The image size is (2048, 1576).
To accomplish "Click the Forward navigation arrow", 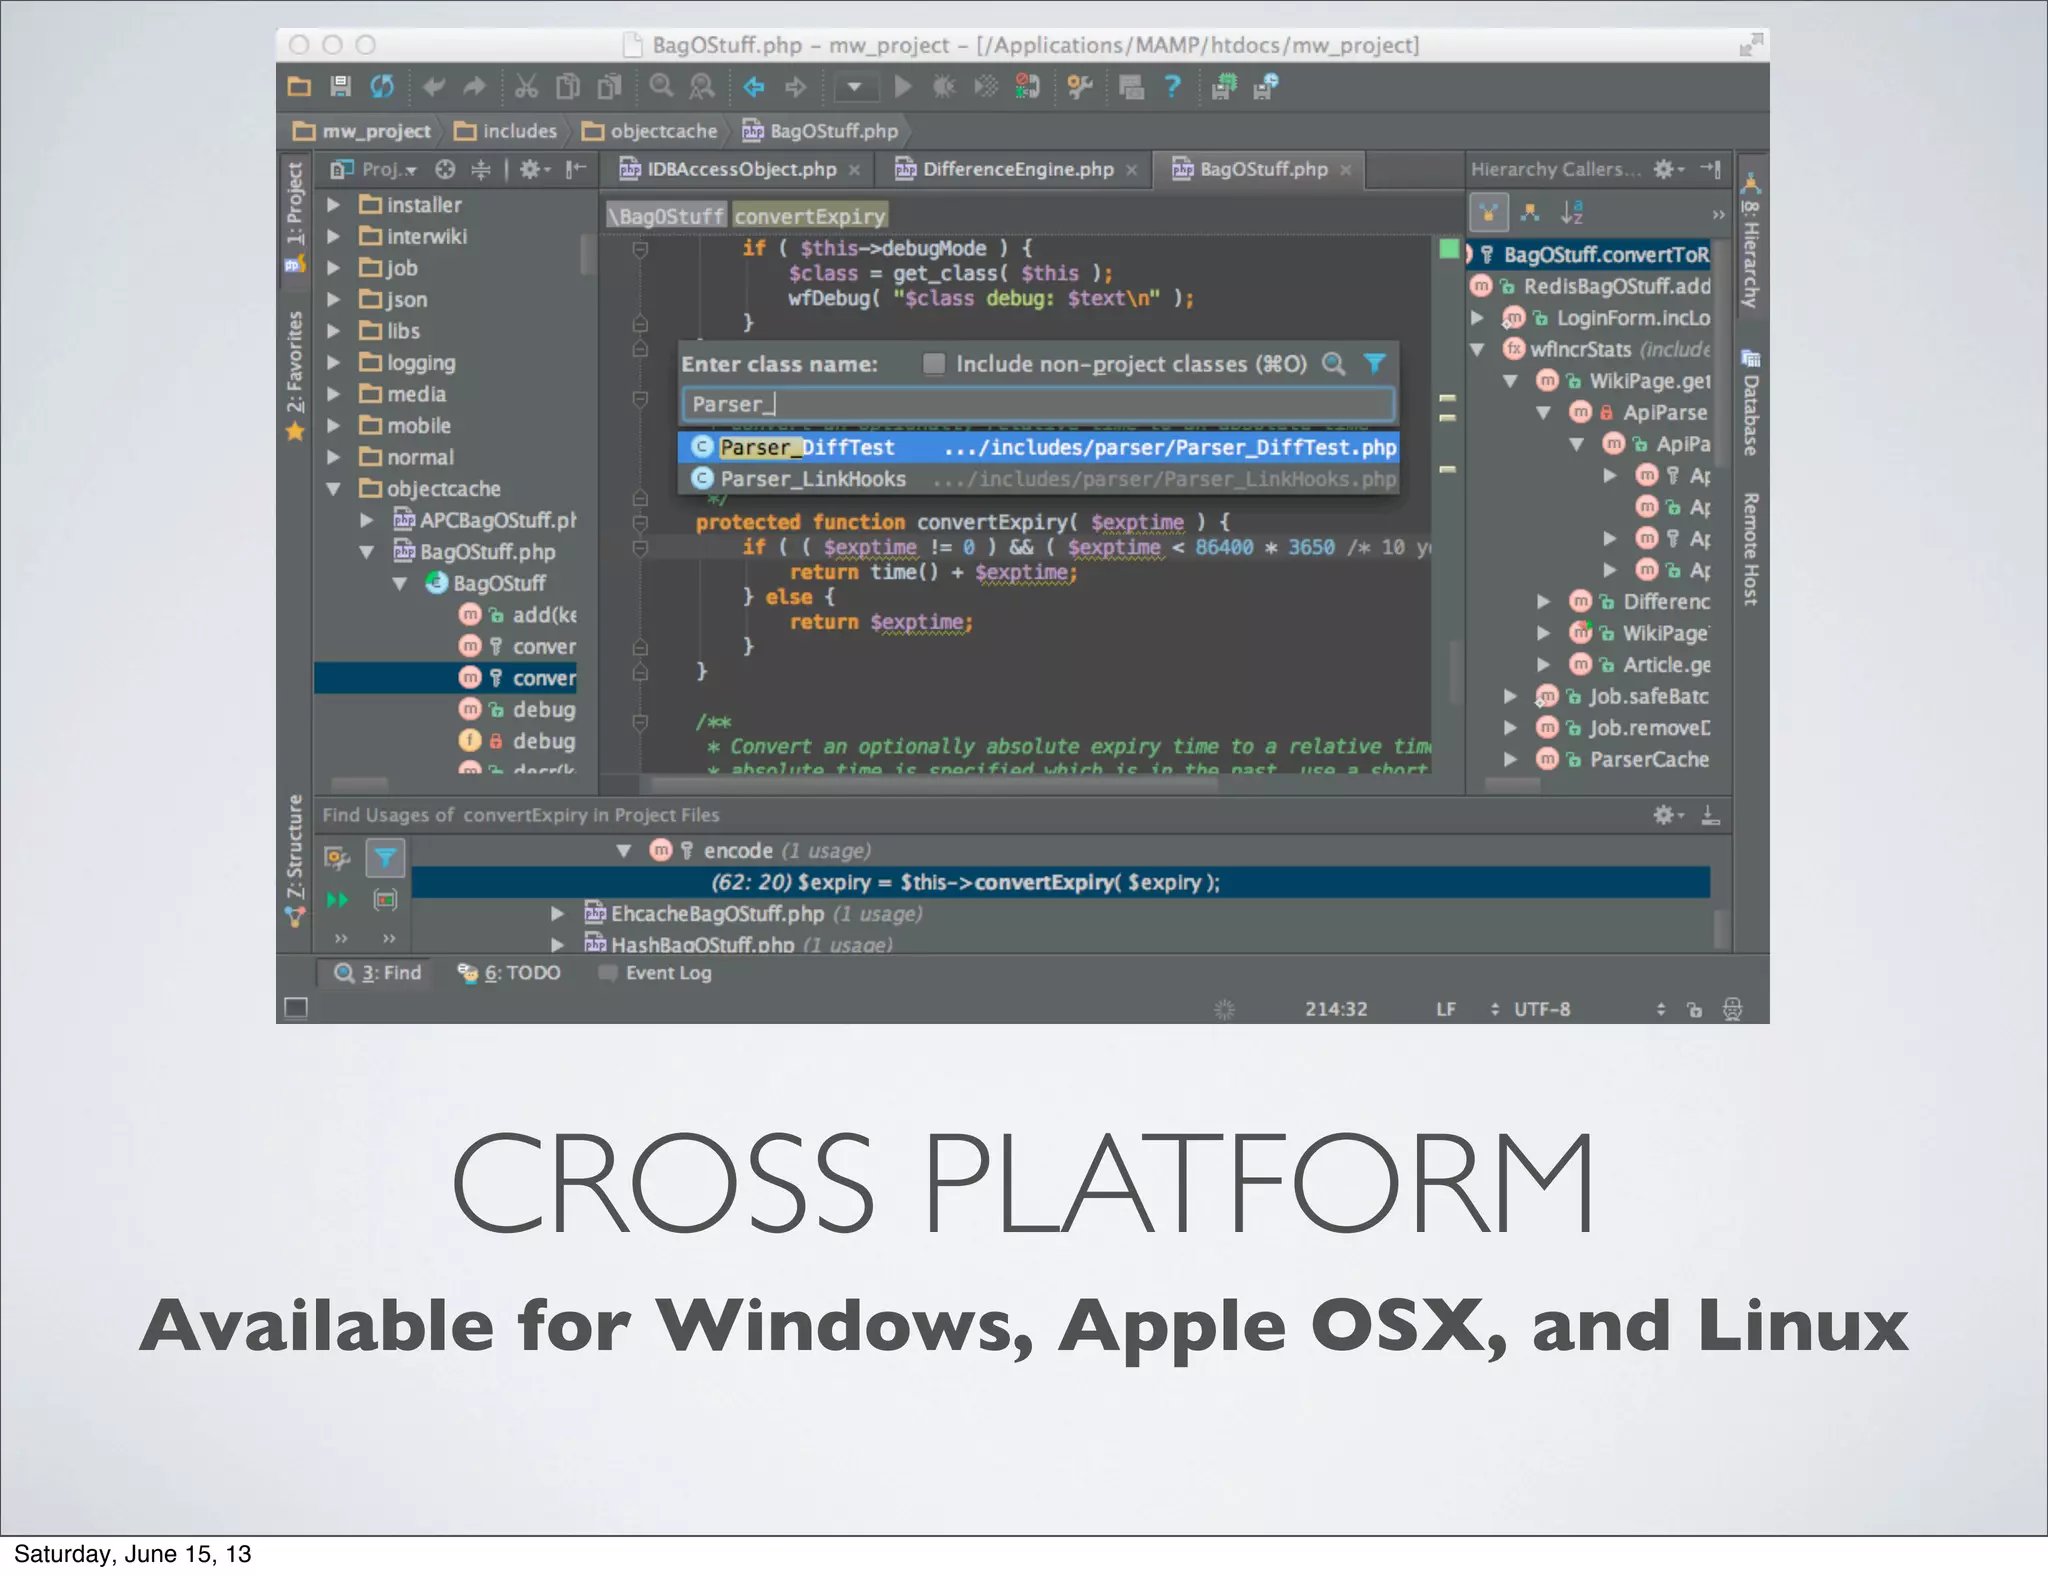I will tap(796, 87).
